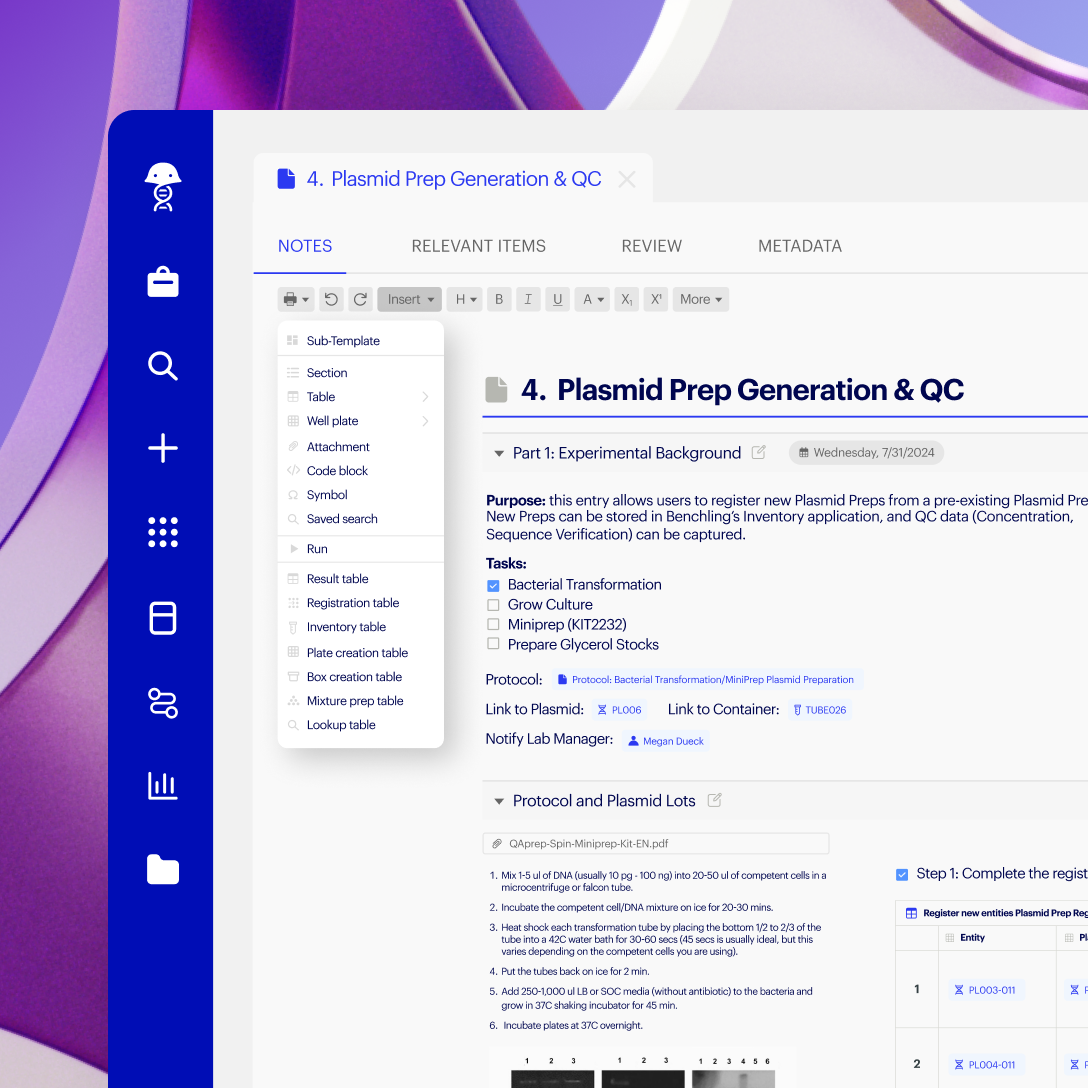Viewport: 1088px width, 1088px height.
Task: Open the search magnifier in the blue sidebar
Action: (163, 366)
